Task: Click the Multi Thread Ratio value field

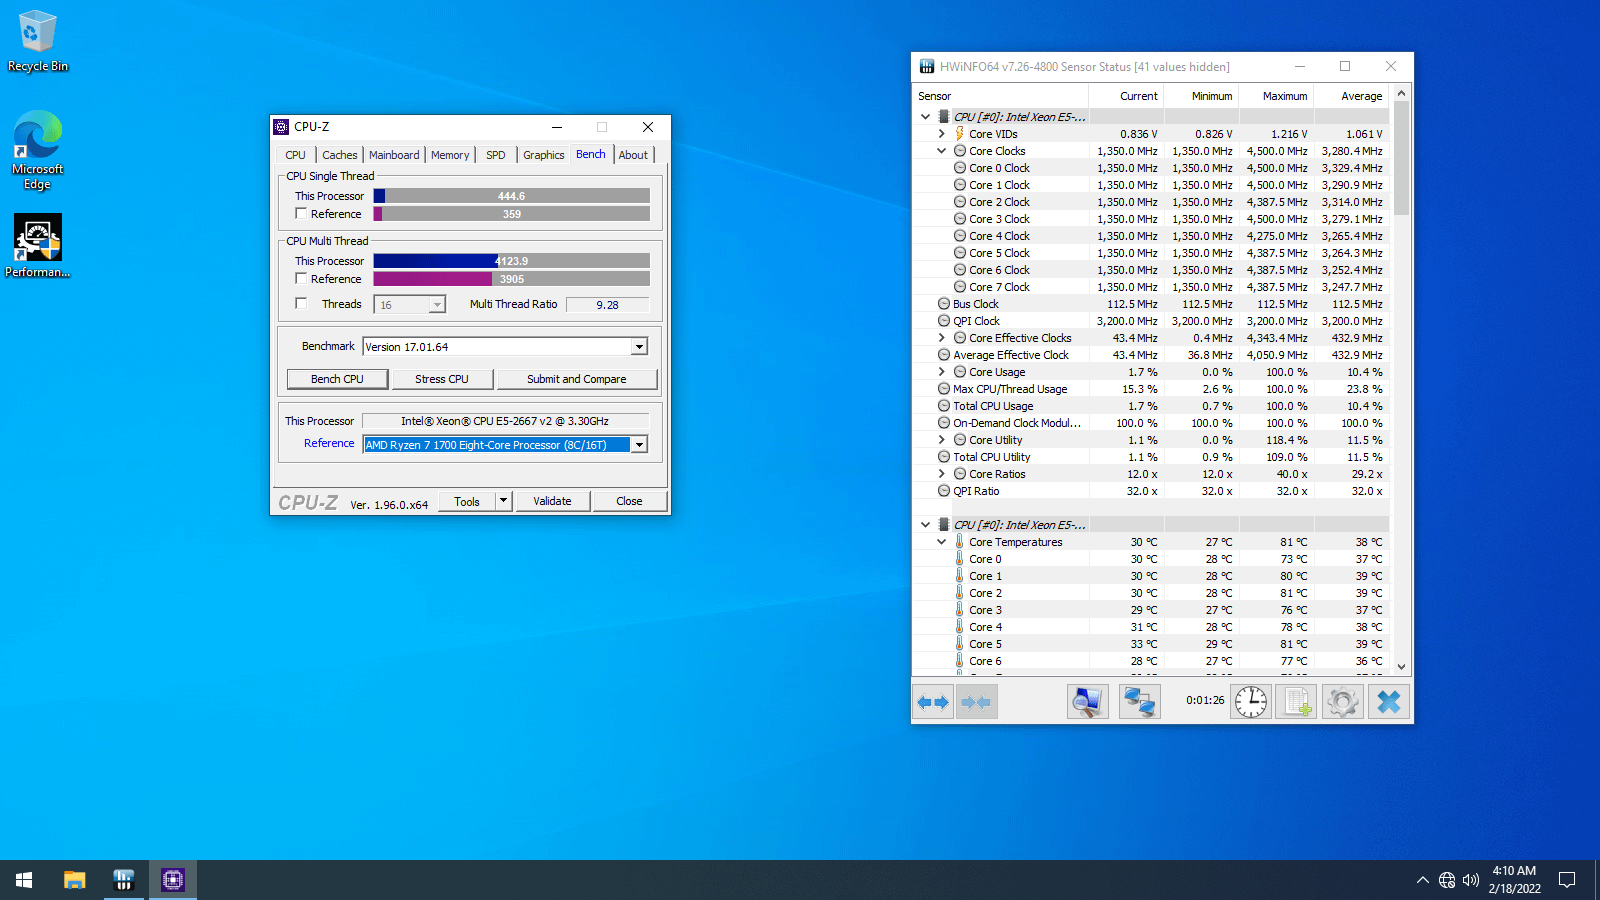Action: tap(607, 305)
